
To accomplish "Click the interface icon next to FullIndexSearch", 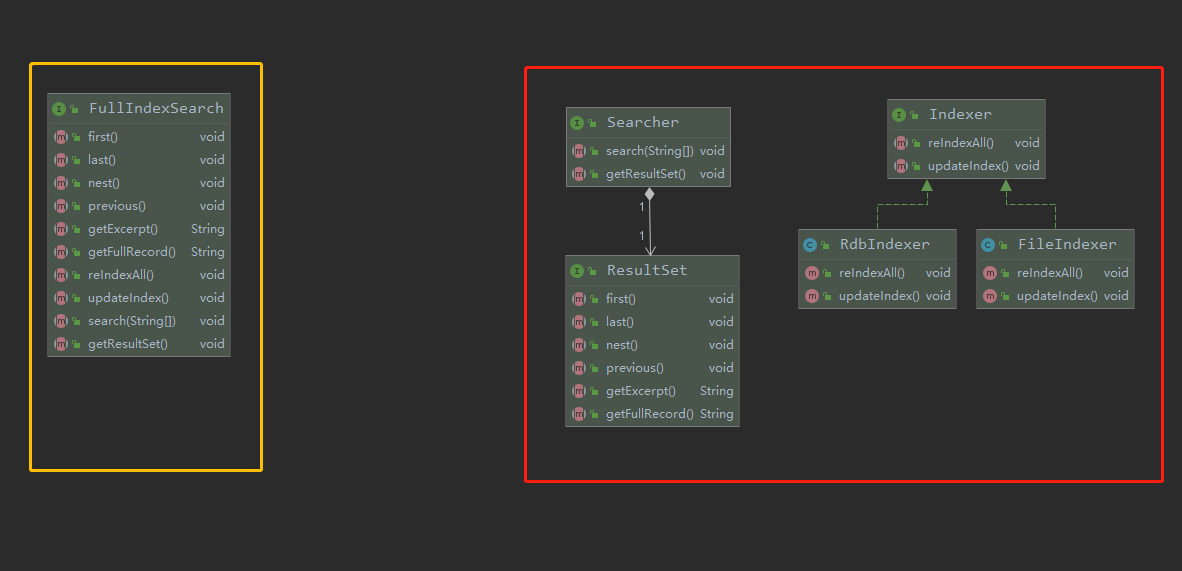I will pyautogui.click(x=59, y=109).
